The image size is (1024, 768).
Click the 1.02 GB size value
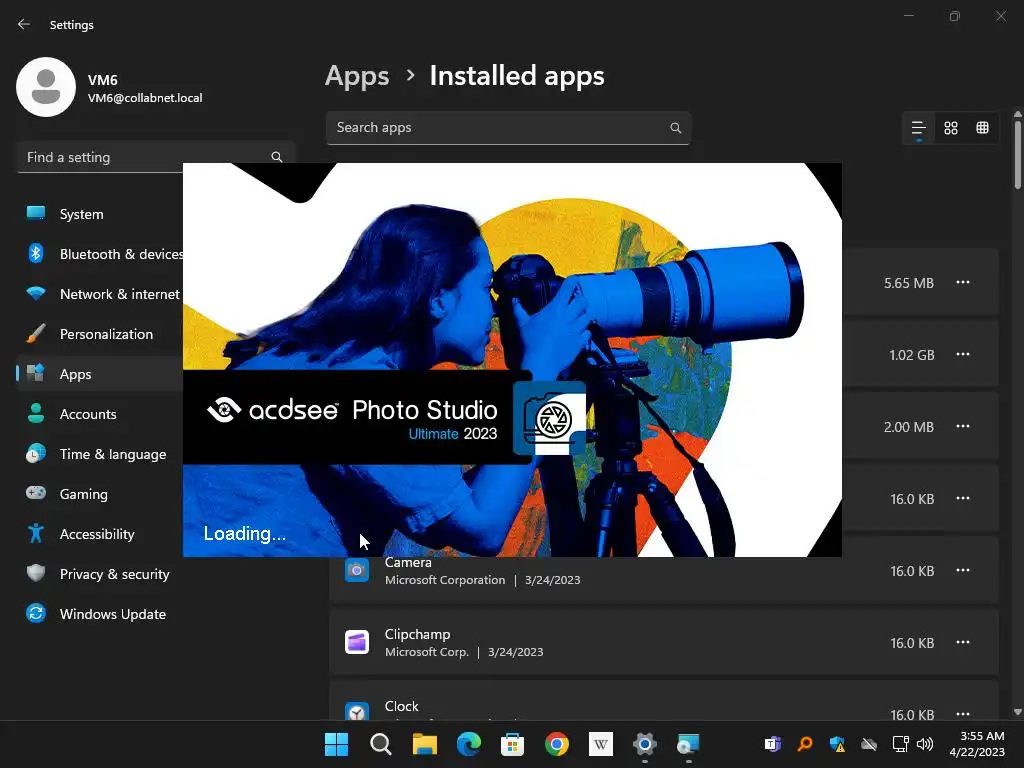point(912,355)
